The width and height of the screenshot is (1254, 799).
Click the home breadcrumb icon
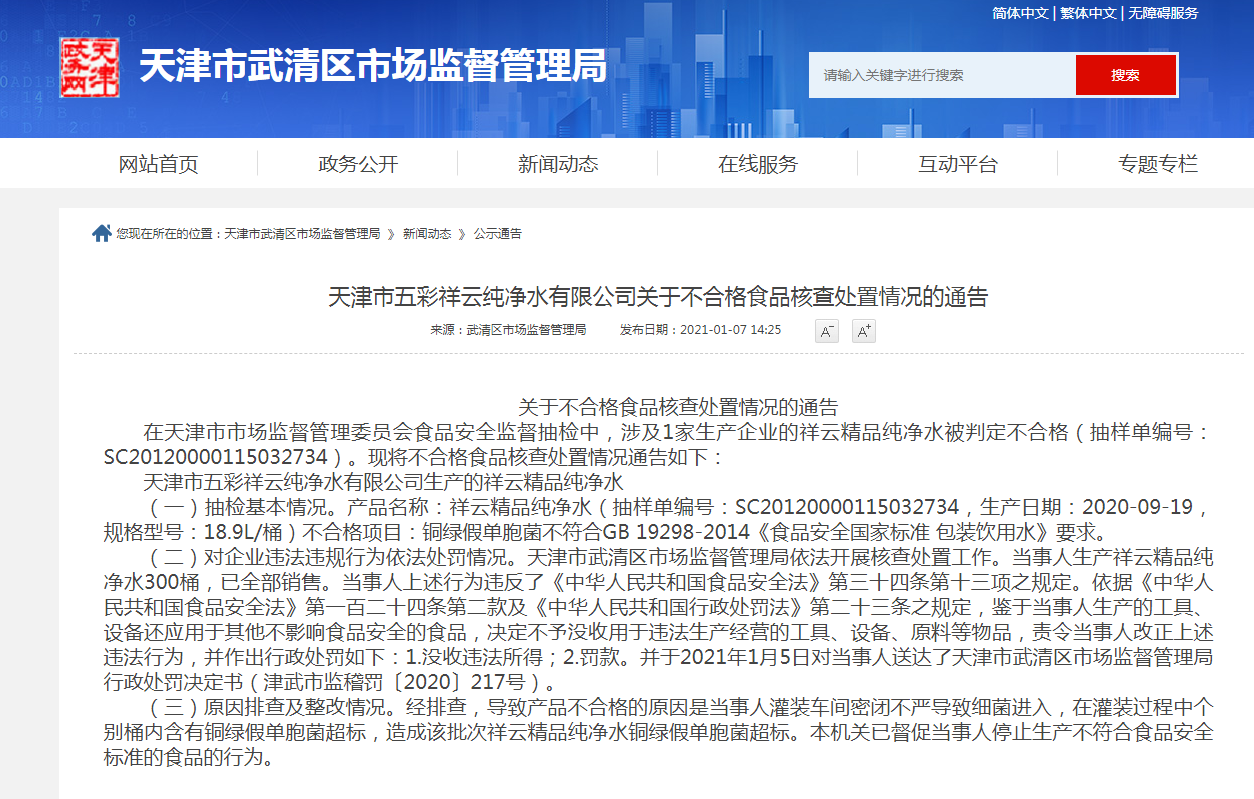click(x=101, y=233)
